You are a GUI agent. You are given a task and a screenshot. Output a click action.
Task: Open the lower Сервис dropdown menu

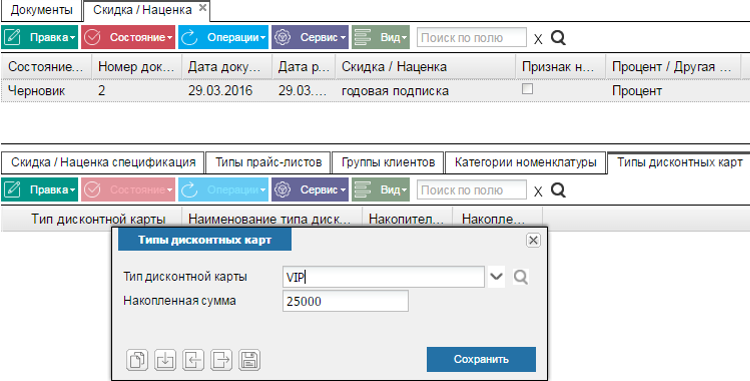[310, 190]
